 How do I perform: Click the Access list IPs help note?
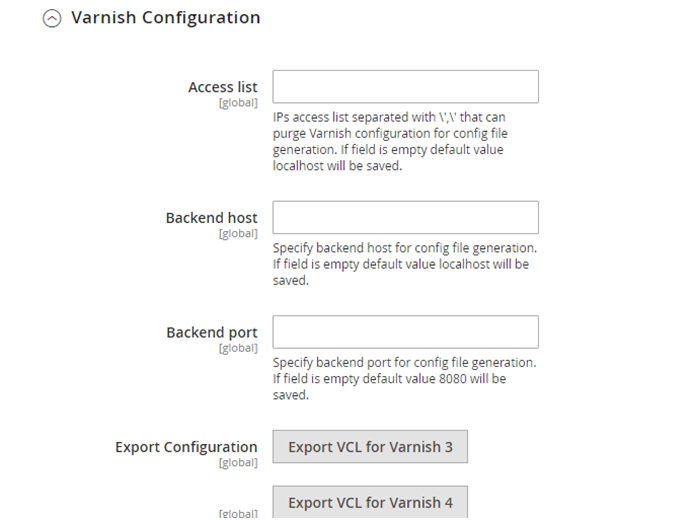(x=388, y=141)
